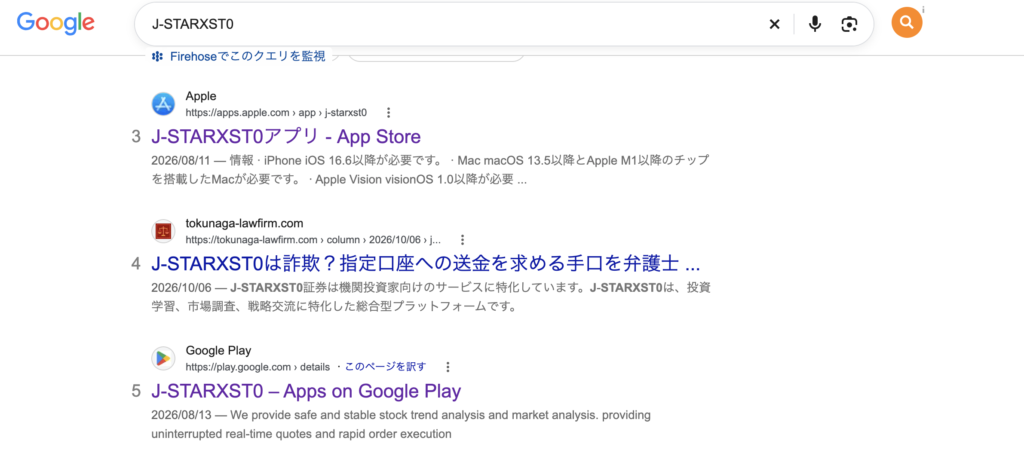
Task: Open more options for tokunaga-lawfirm result
Action: coord(462,239)
